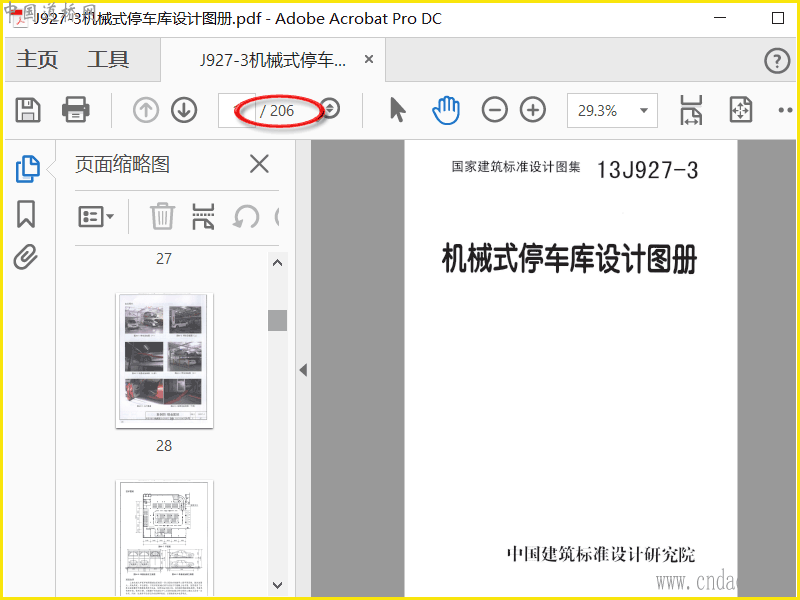
Task: Zoom out with the minus icon
Action: pos(494,110)
